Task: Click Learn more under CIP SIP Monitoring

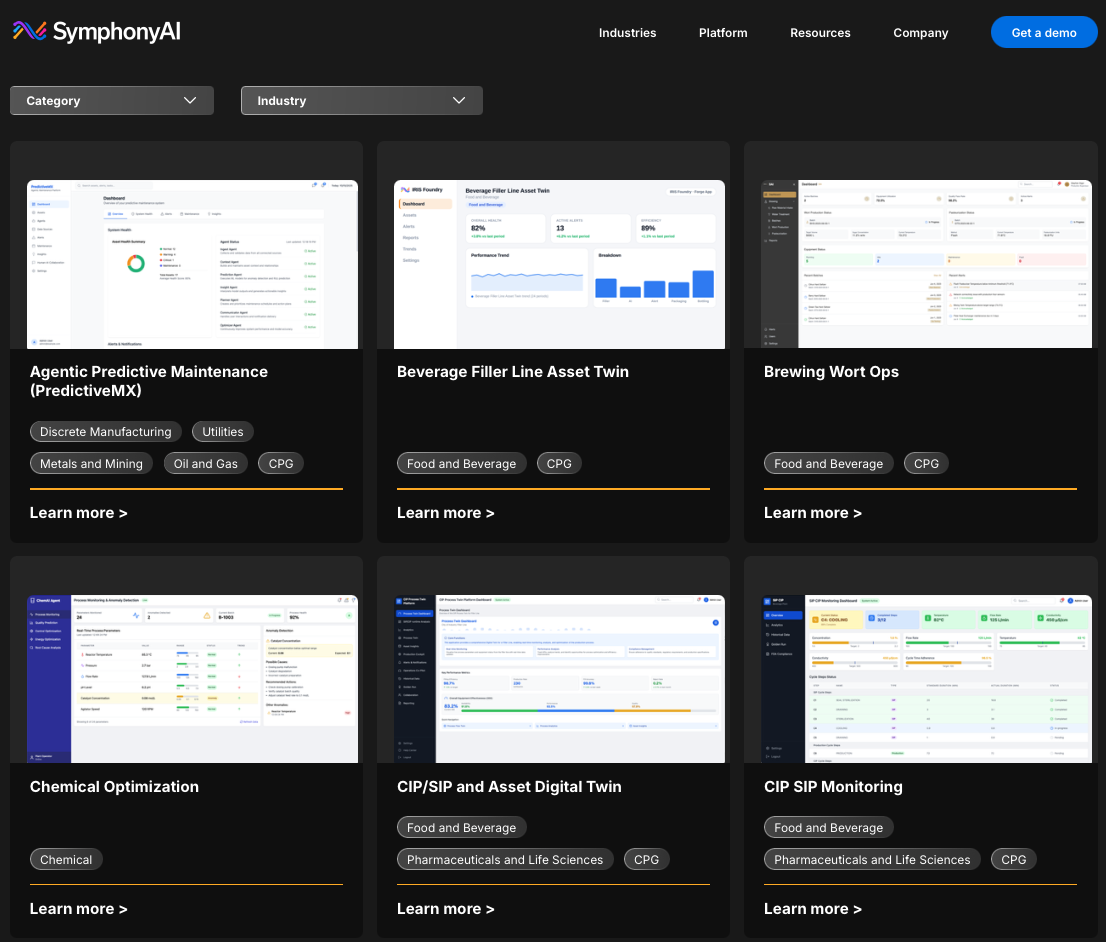Action: click(x=813, y=909)
